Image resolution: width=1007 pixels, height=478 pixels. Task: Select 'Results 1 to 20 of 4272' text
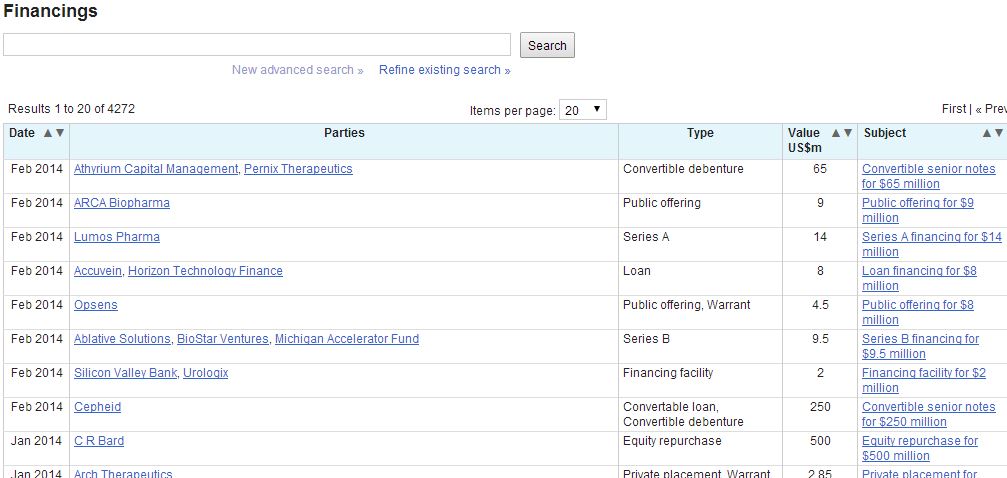71,109
